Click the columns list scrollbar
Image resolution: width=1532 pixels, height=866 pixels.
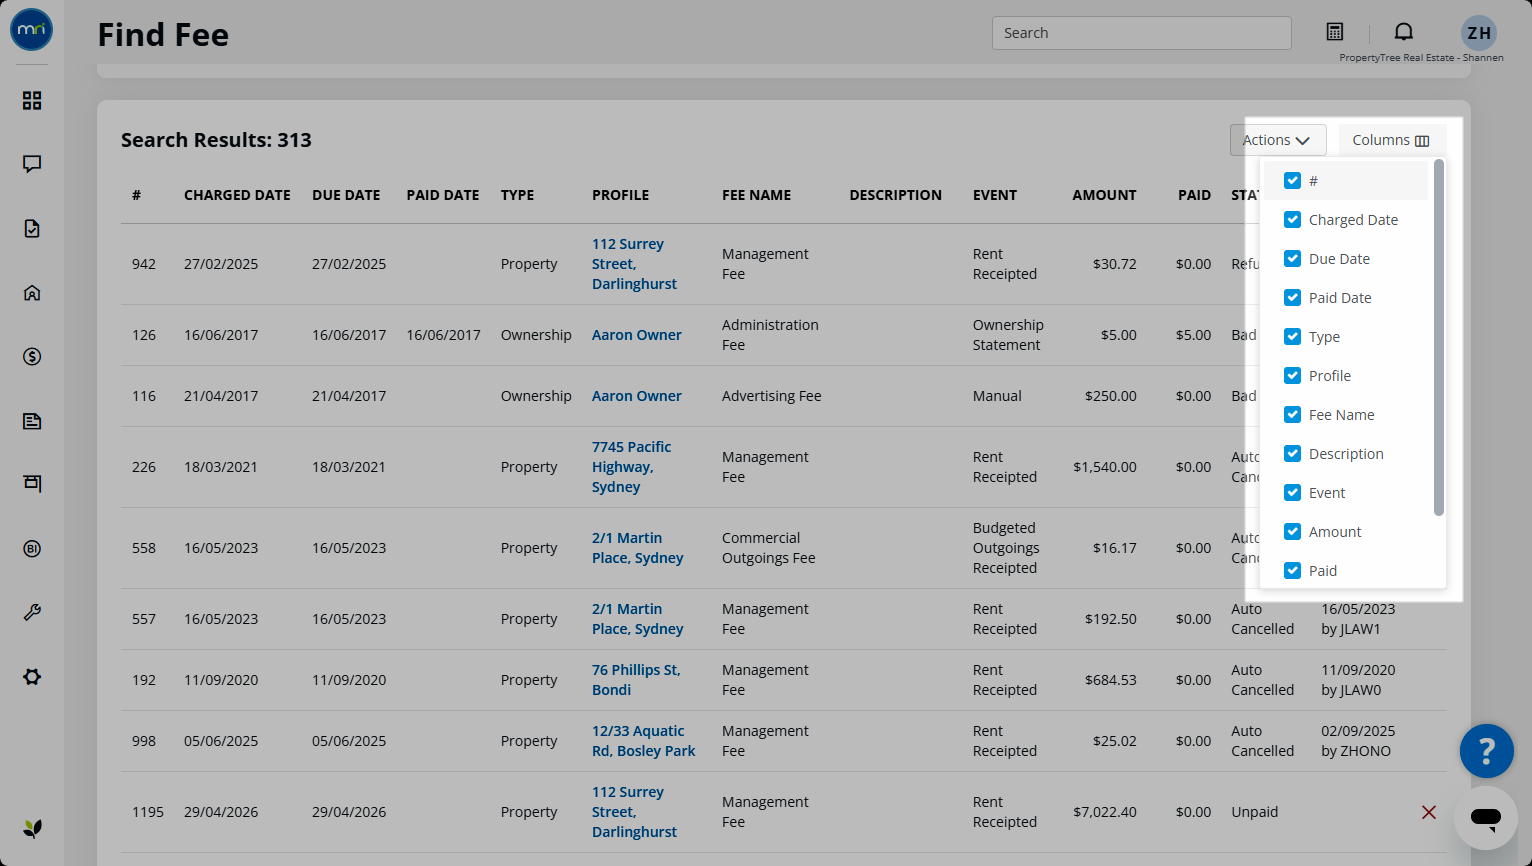(1439, 338)
